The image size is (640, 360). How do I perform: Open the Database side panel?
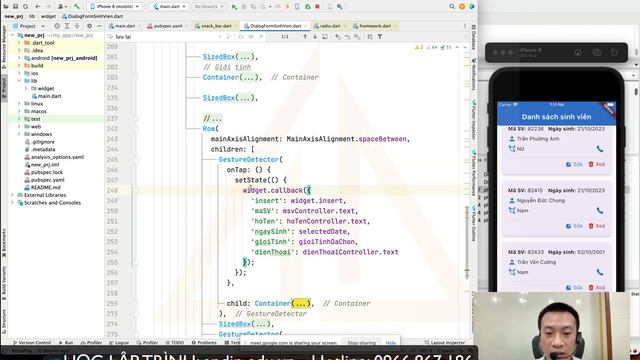tap(473, 38)
